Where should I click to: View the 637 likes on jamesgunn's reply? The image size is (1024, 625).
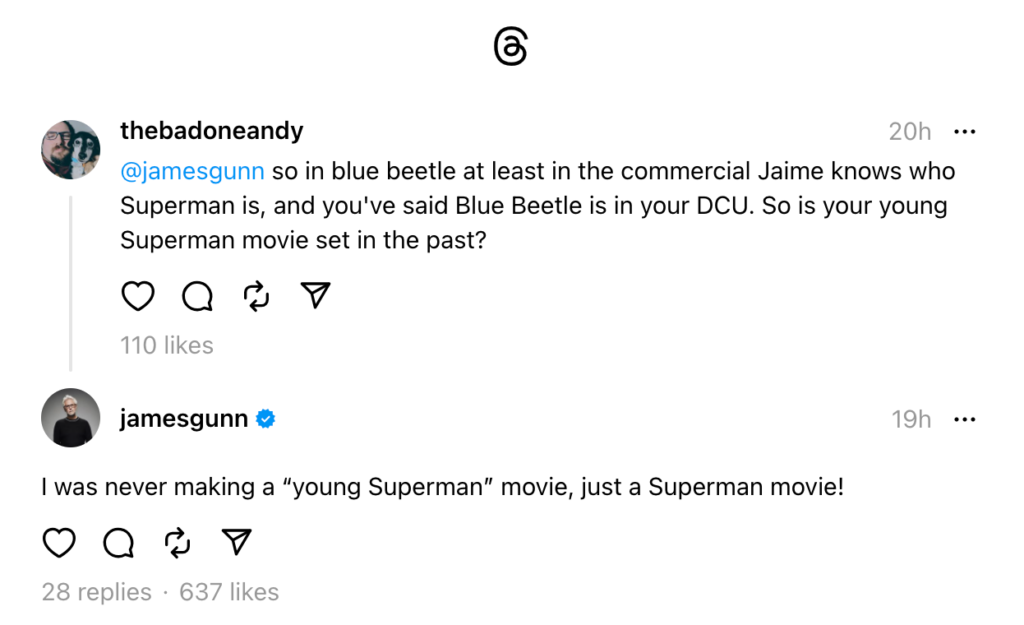tap(229, 592)
